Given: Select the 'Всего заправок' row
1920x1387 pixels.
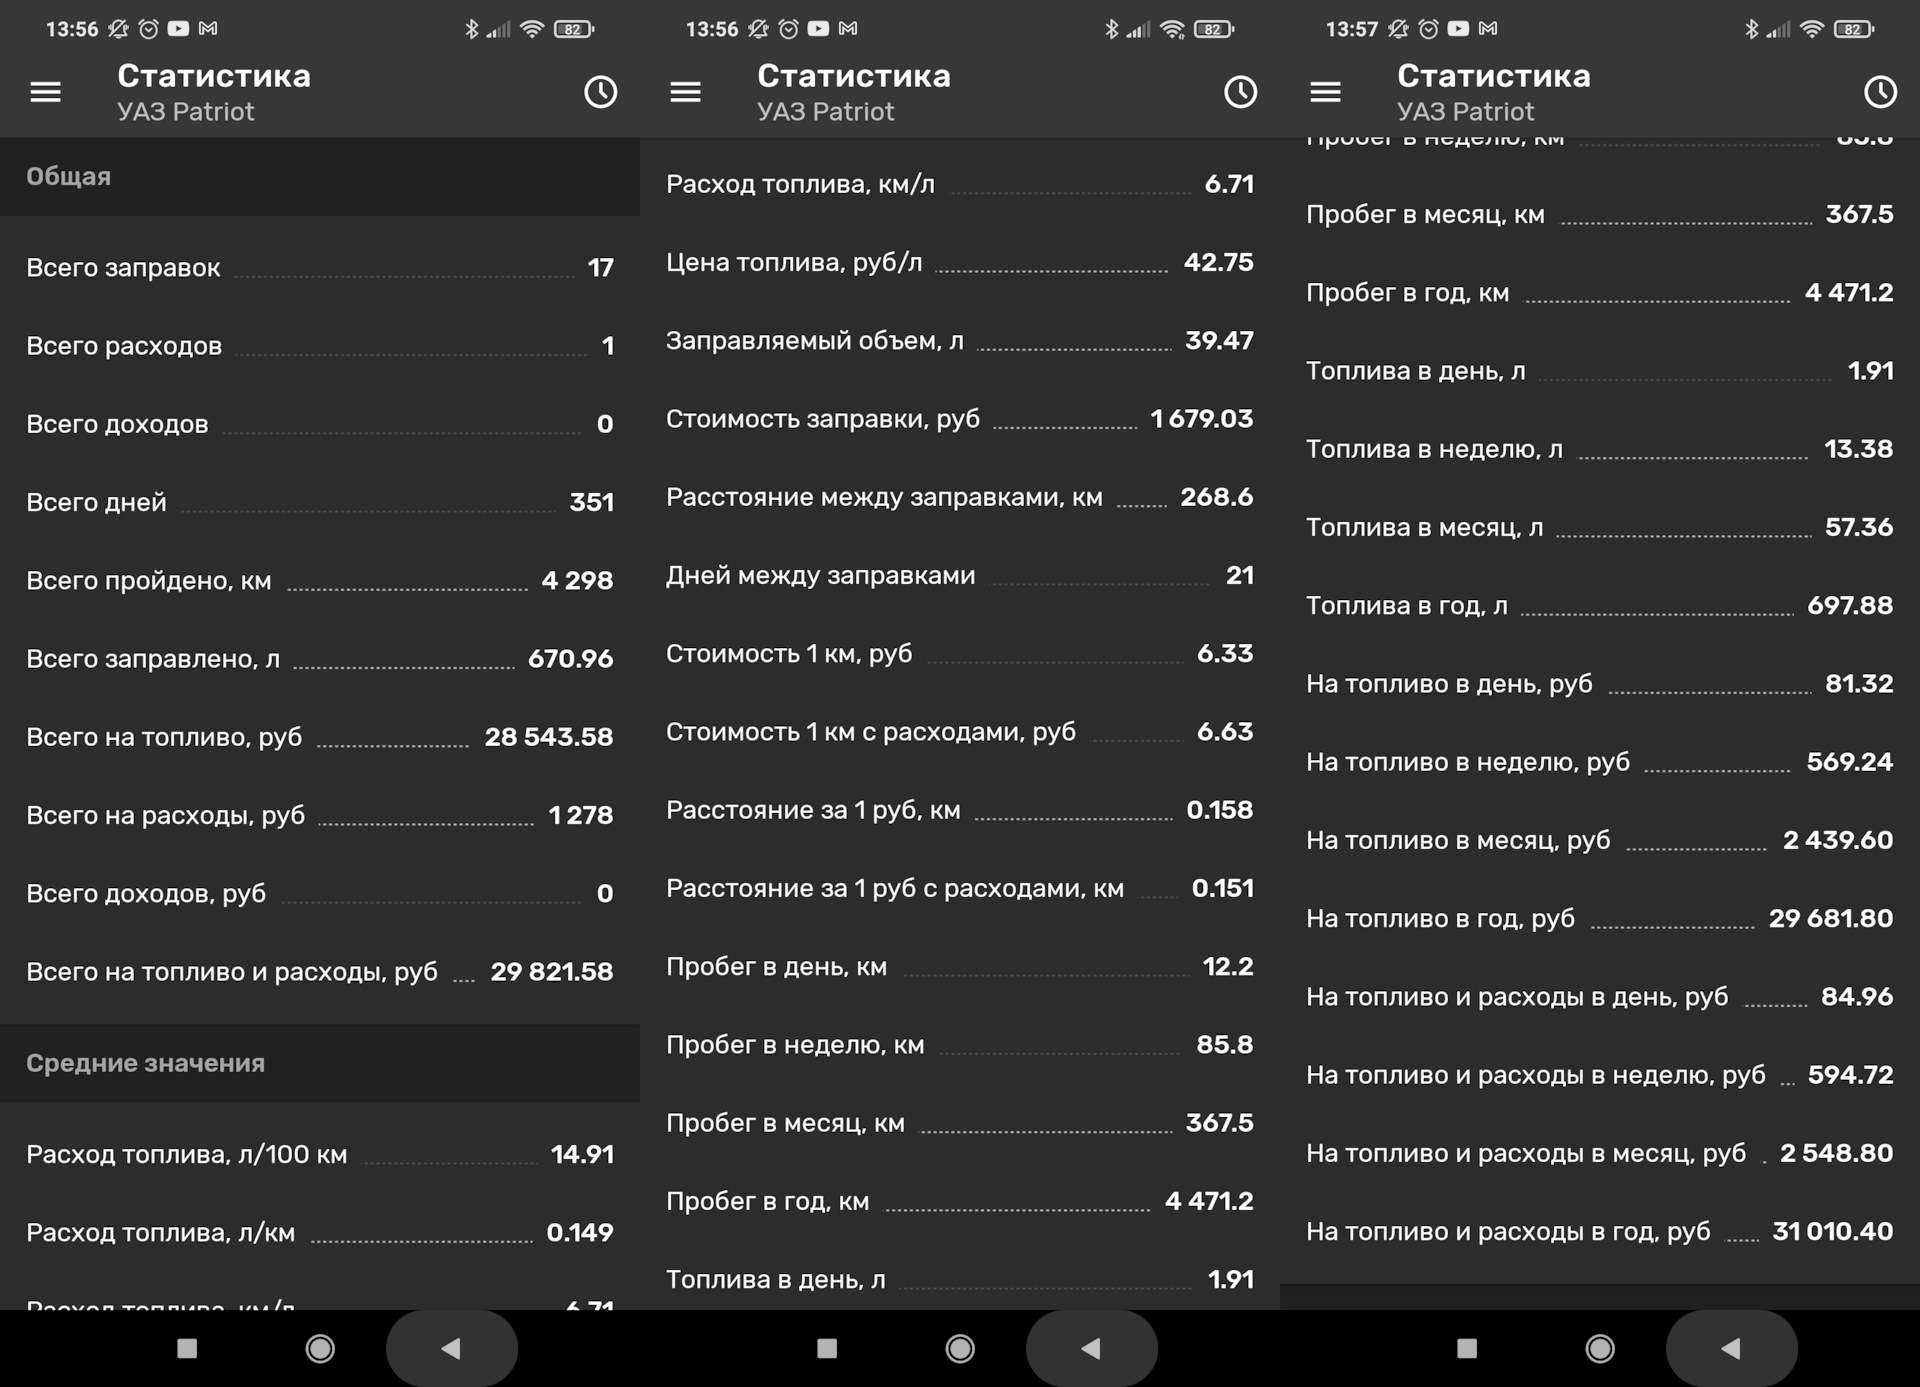Looking at the screenshot, I should pos(320,268).
